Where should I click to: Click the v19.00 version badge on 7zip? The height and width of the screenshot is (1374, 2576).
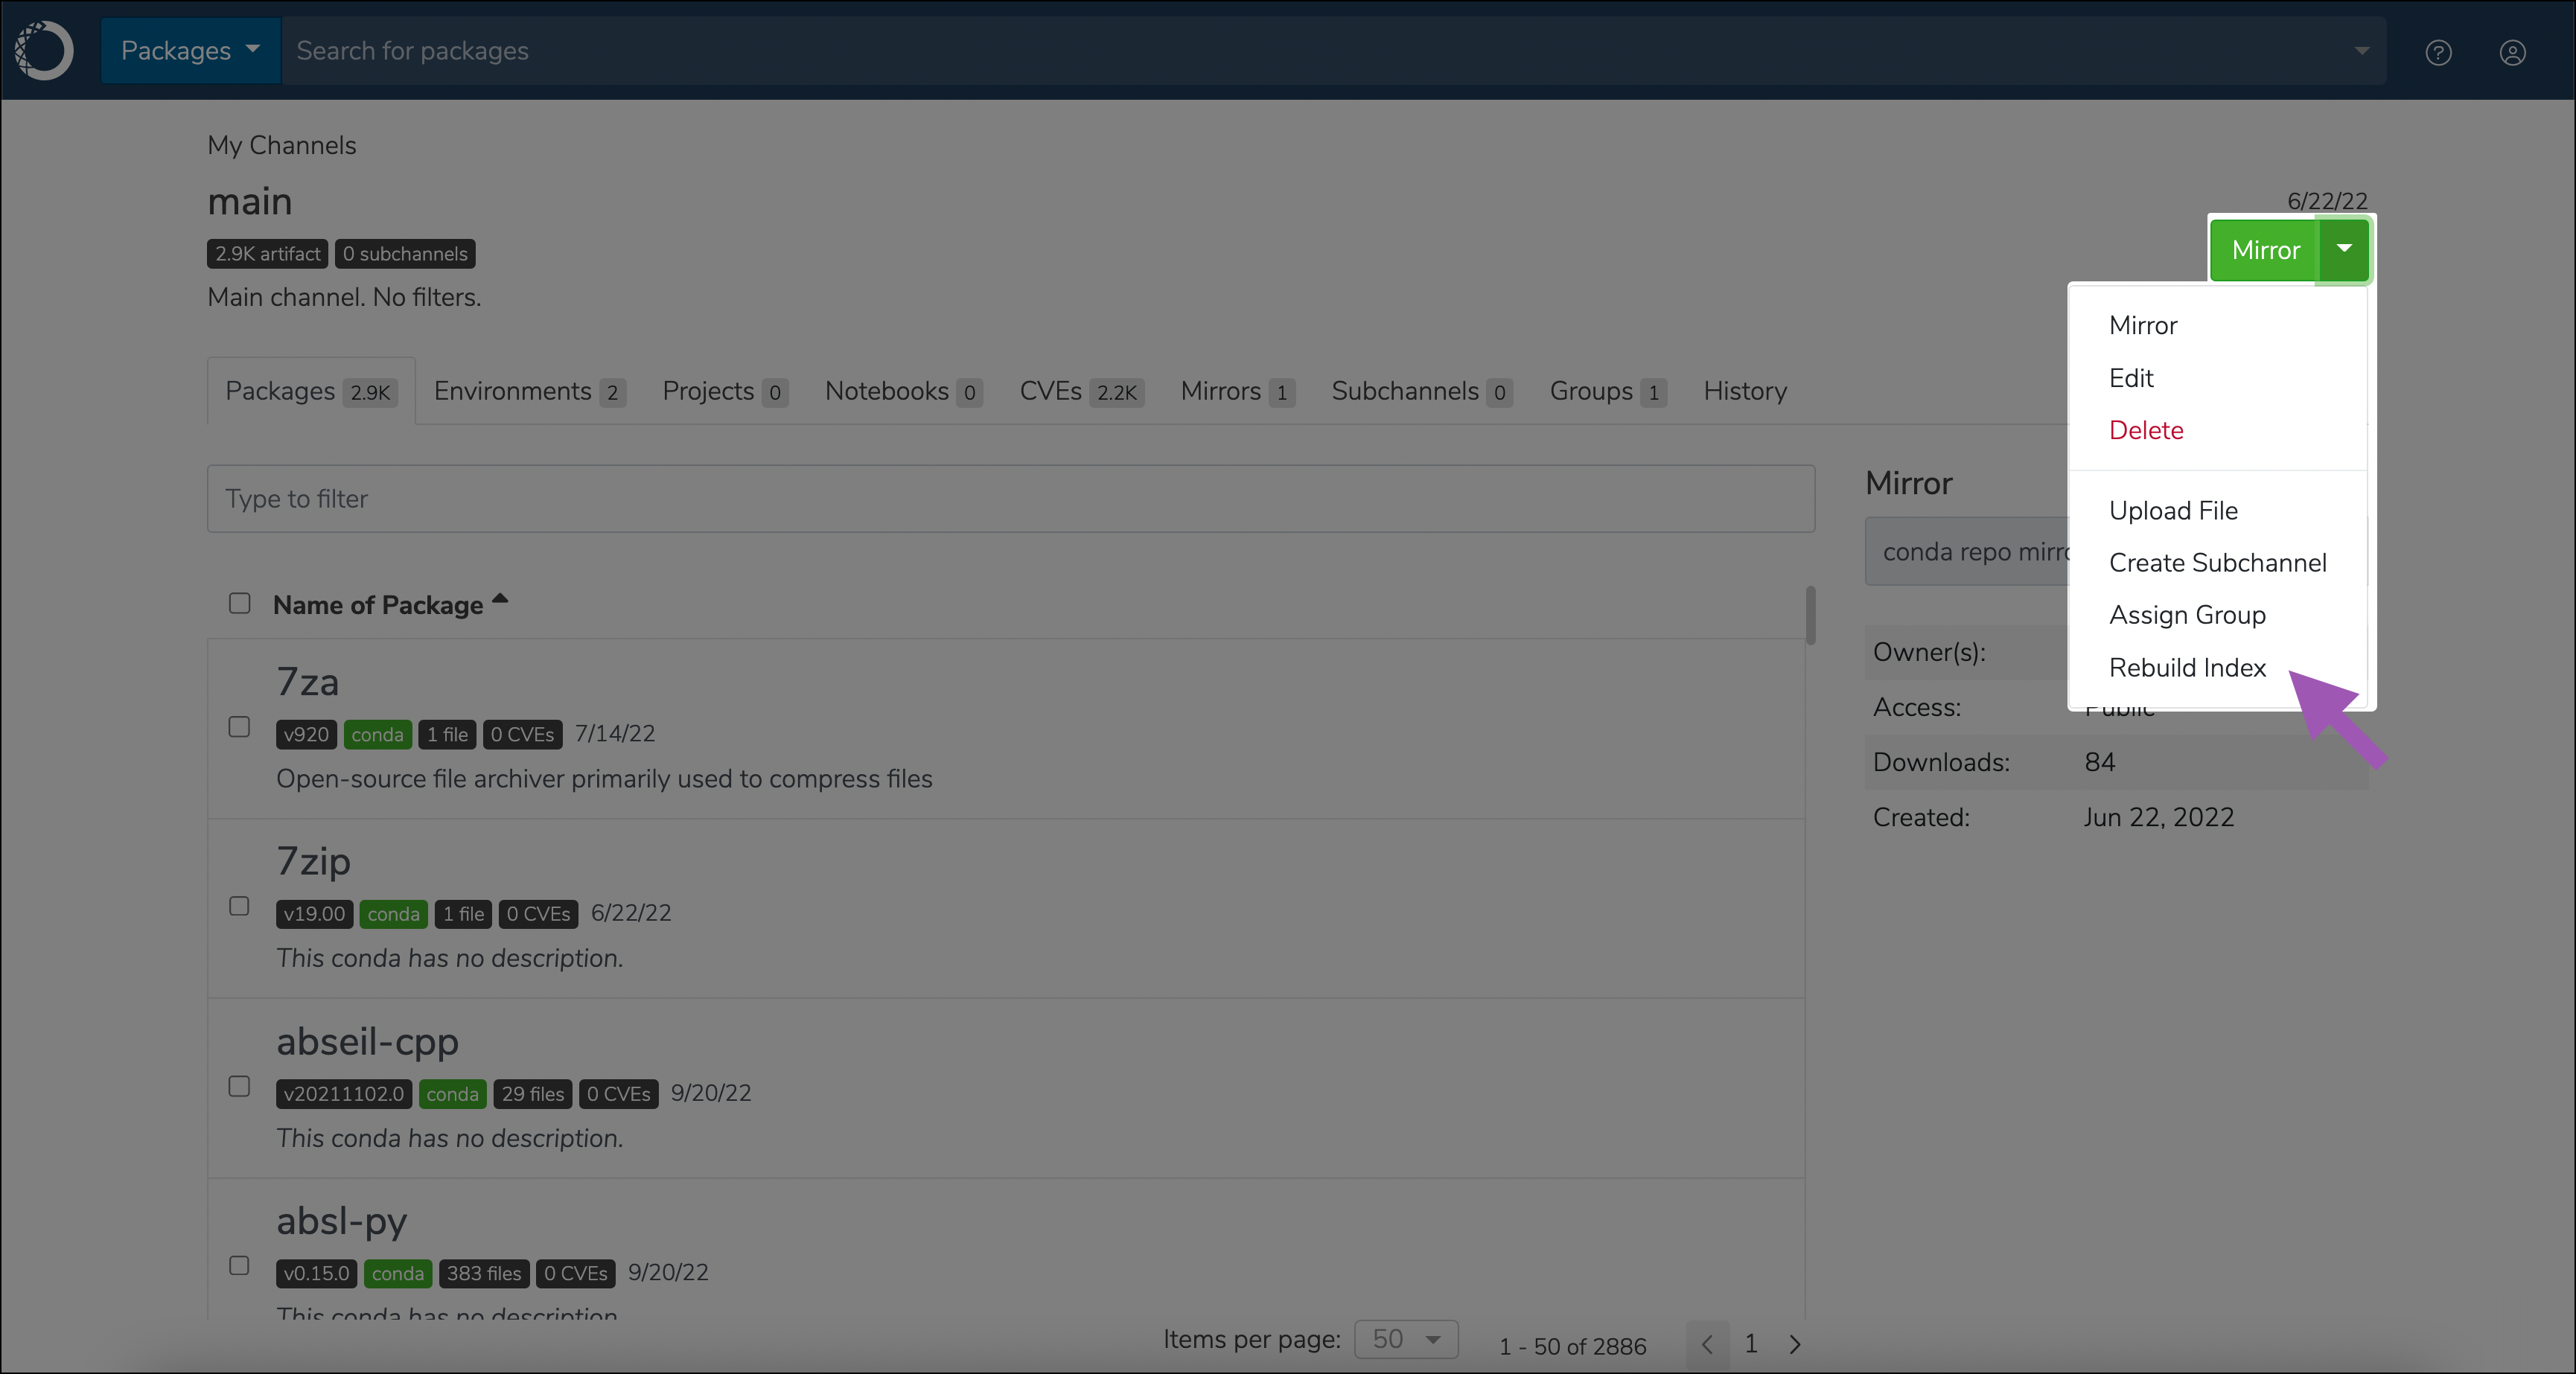pos(314,913)
